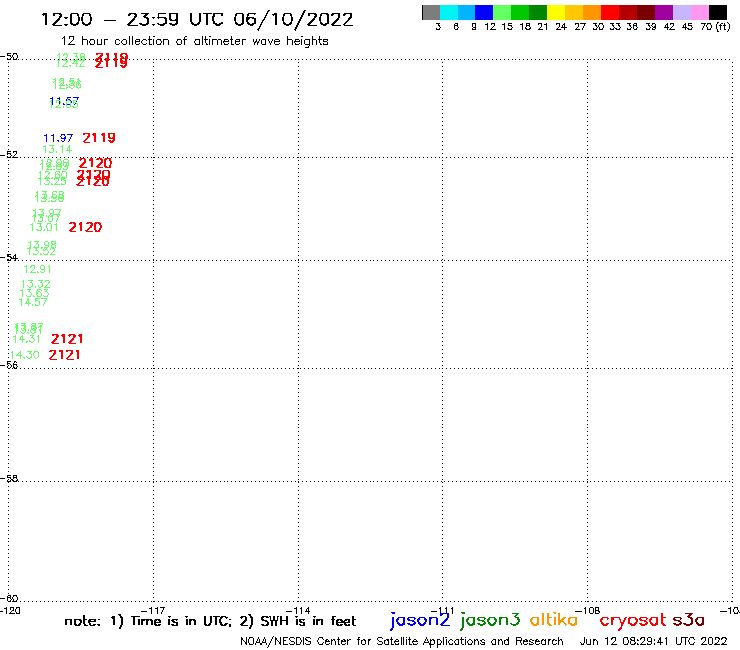740x650 pixels.
Task: Choose the red 'cryosat' legend label
Action: 633,621
